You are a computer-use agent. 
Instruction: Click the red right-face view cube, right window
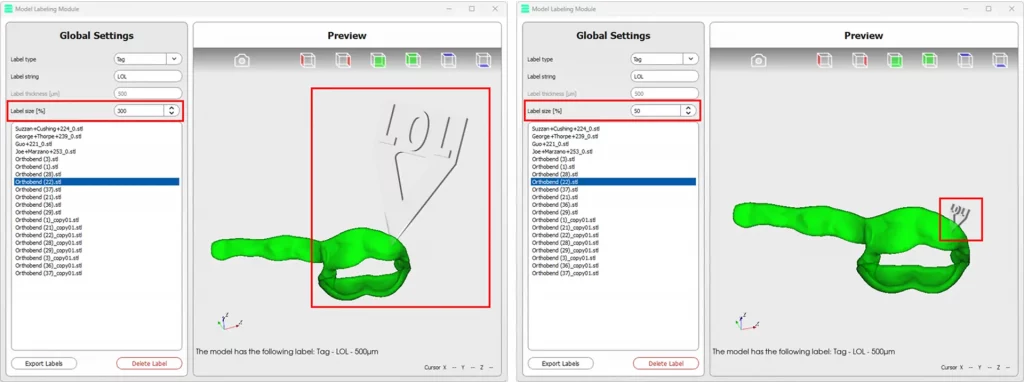coord(859,61)
